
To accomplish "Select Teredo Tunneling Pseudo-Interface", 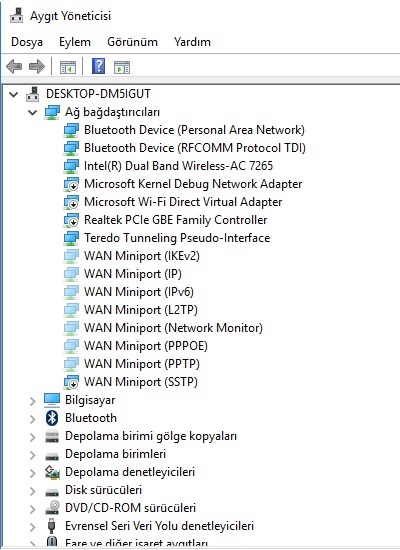I will pos(177,238).
